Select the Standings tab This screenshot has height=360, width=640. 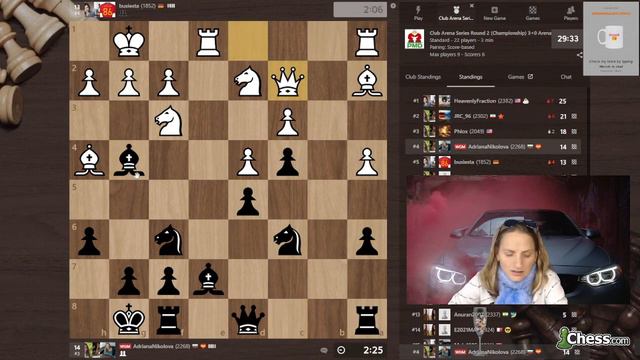[470, 77]
